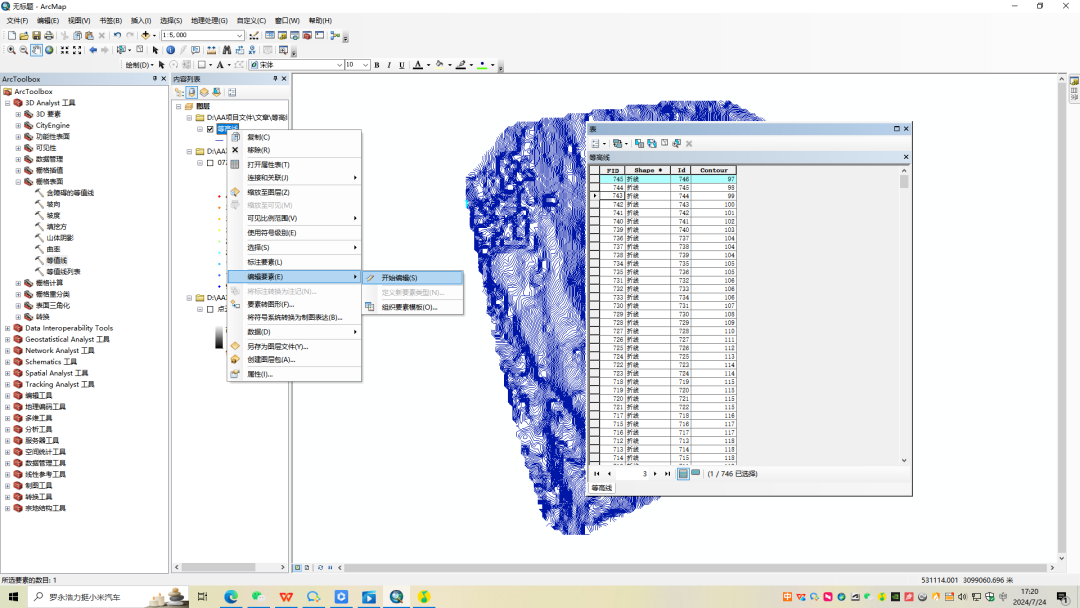Click the Full Extent globe icon
This screenshot has height=608, width=1080.
(49, 50)
